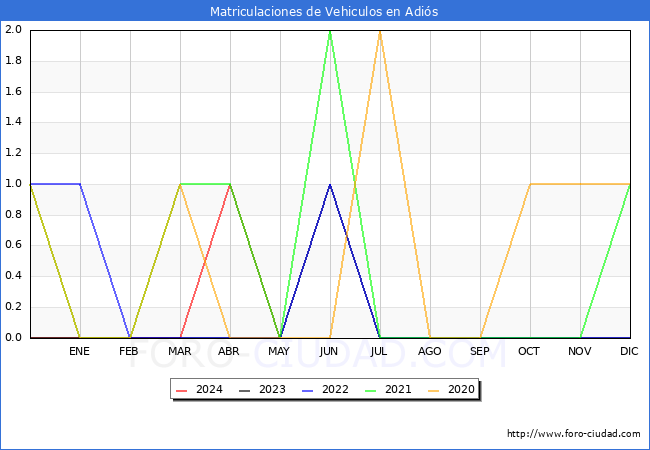
Task: Click the red 2024 legend color marker
Action: [182, 390]
